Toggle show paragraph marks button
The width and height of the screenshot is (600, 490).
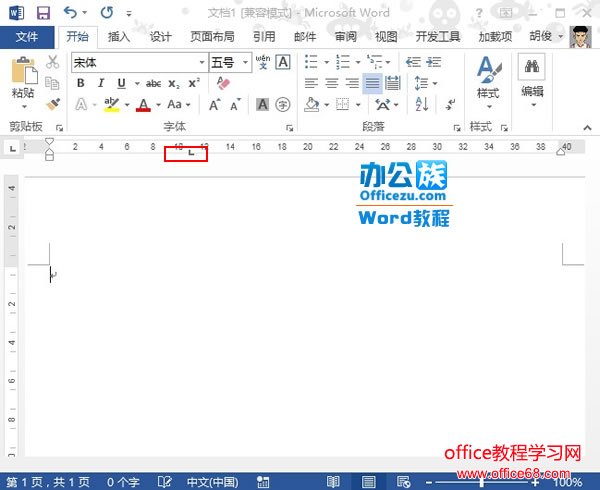(x=451, y=104)
